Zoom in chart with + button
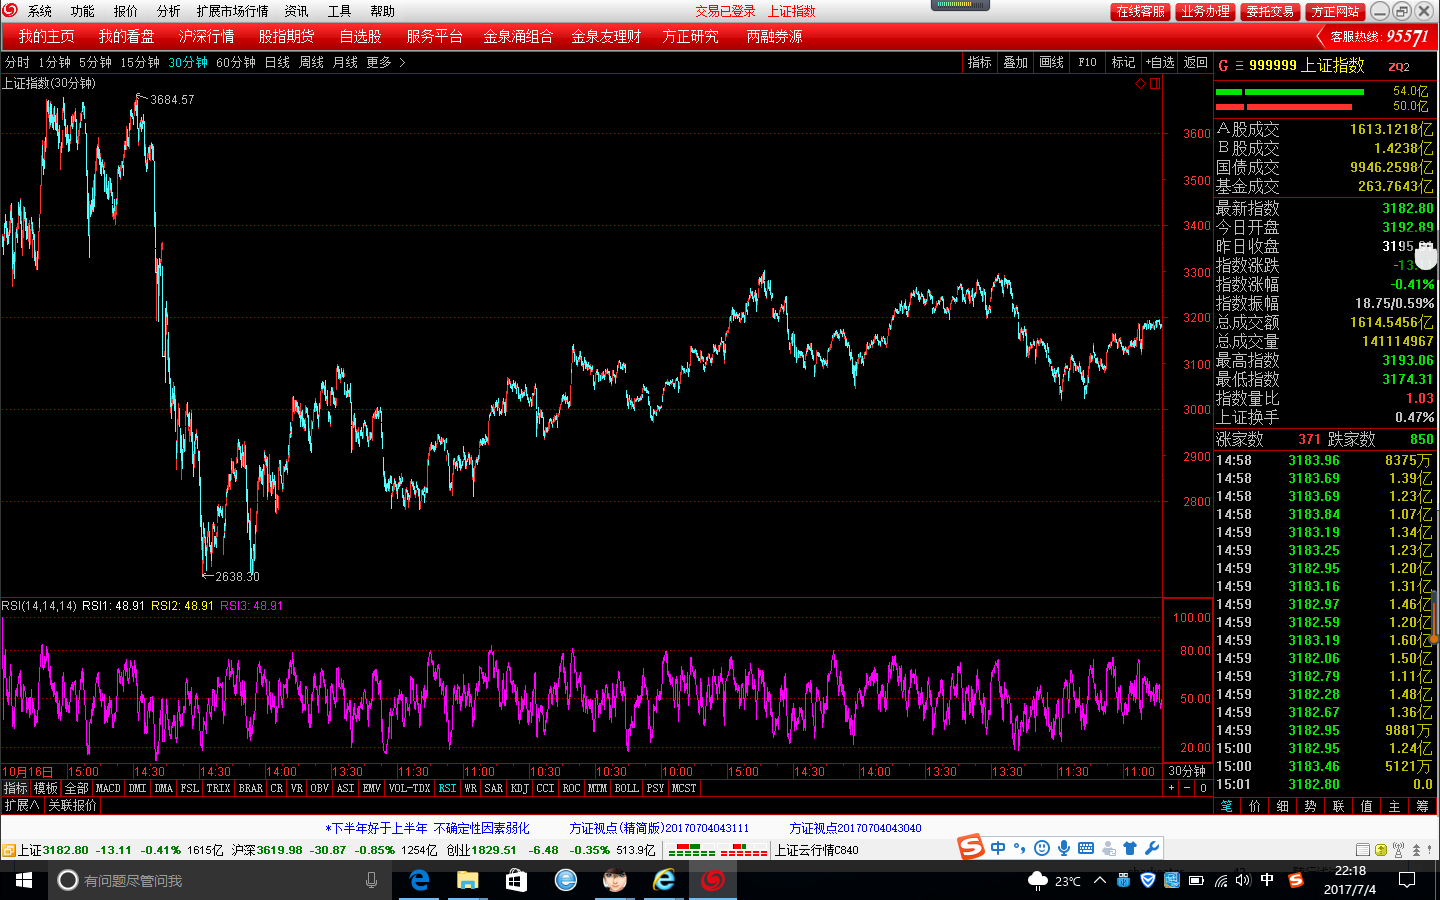This screenshot has width=1440, height=900. tap(1171, 788)
